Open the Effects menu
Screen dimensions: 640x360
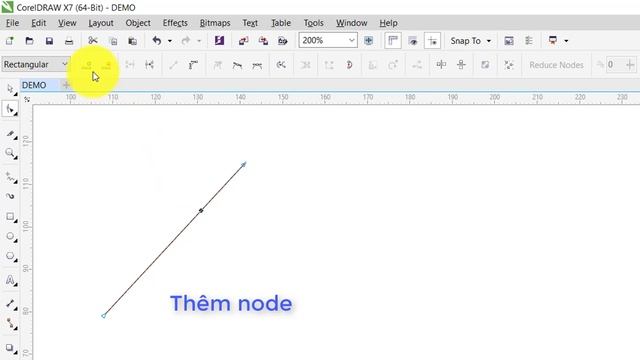point(175,23)
